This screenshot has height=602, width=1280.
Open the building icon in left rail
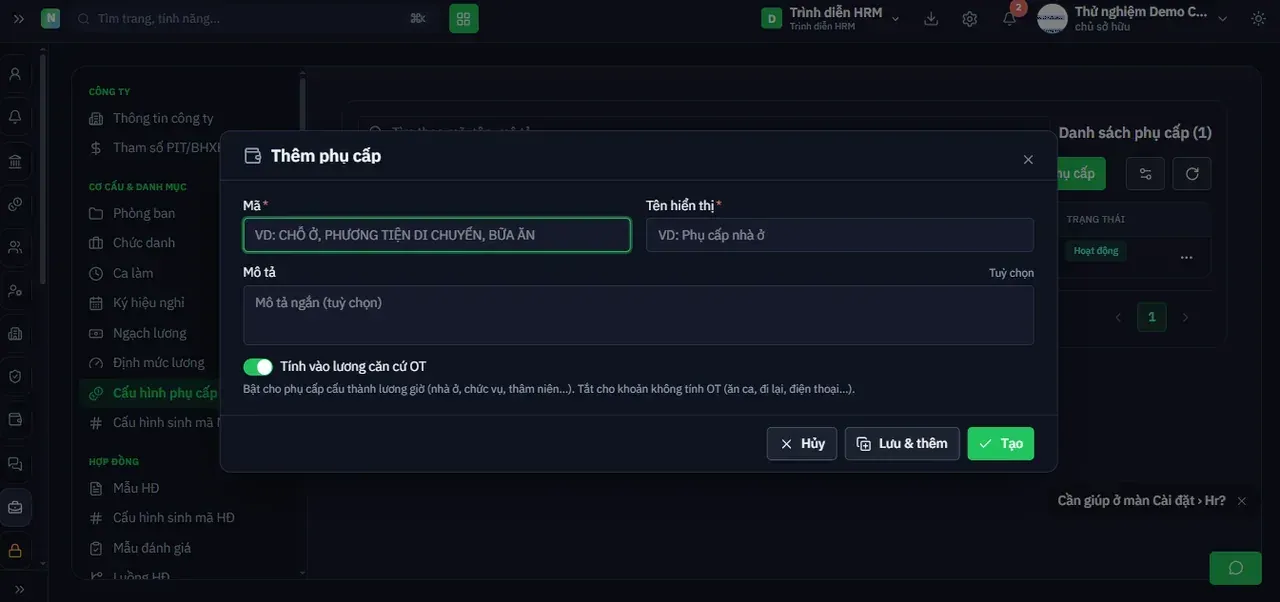[x=15, y=333]
